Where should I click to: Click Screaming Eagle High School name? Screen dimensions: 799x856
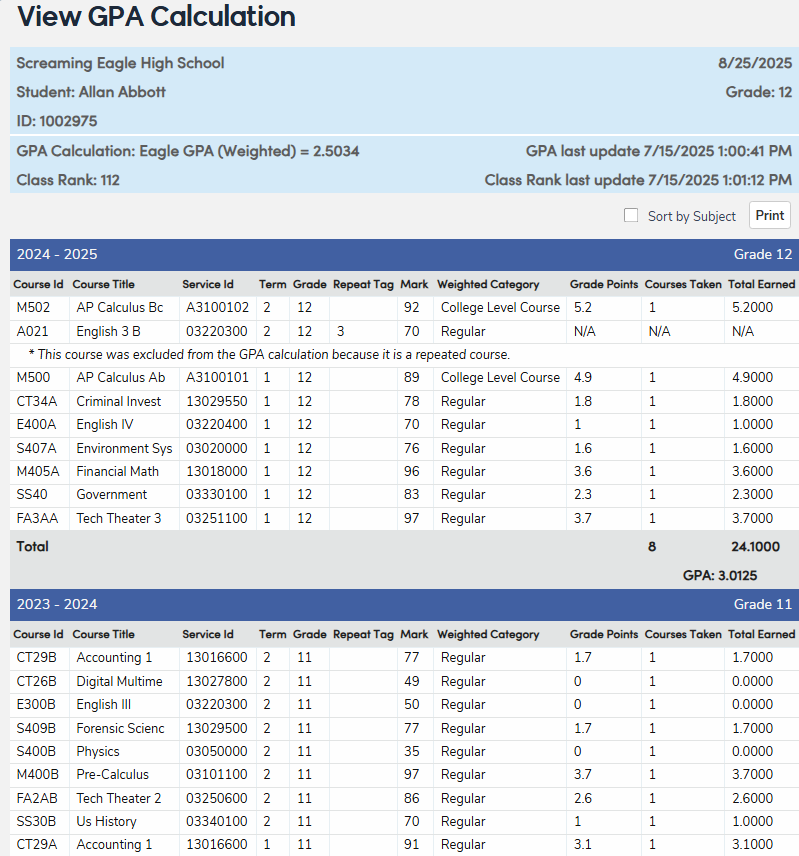(120, 63)
